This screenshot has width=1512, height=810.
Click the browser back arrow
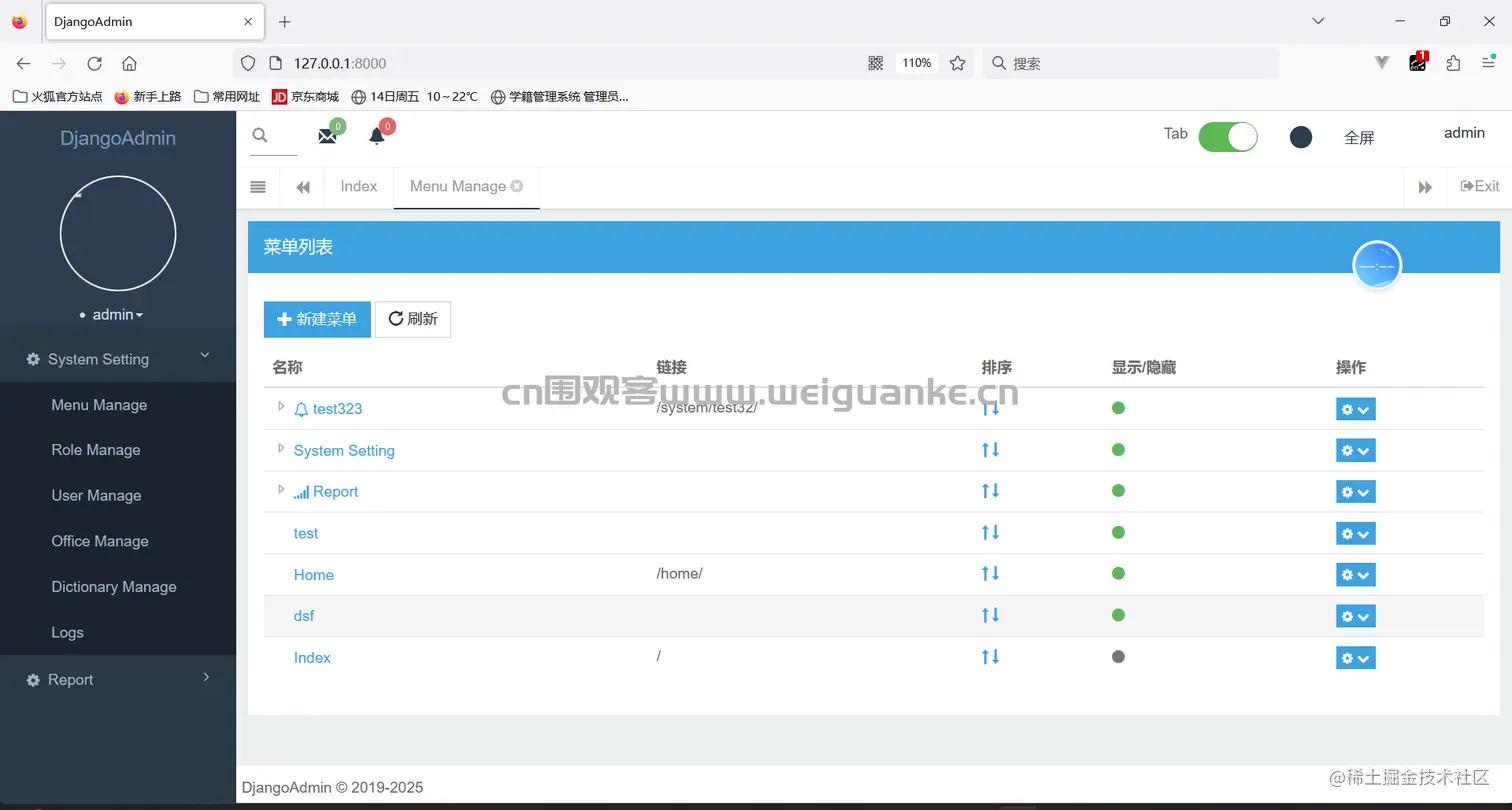point(24,63)
